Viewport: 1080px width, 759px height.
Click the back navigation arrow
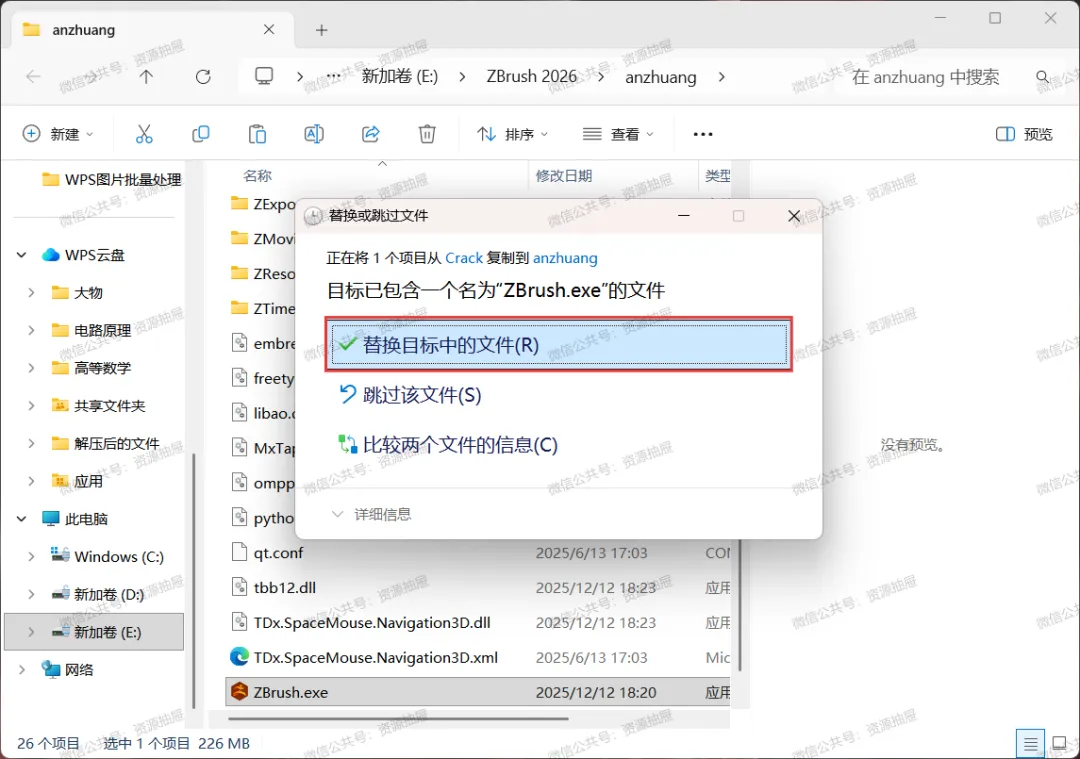pyautogui.click(x=33, y=76)
